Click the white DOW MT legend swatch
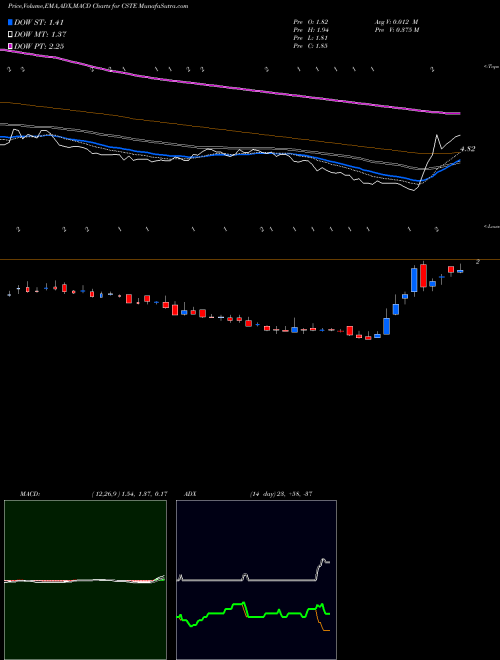 pyautogui.click(x=10, y=34)
